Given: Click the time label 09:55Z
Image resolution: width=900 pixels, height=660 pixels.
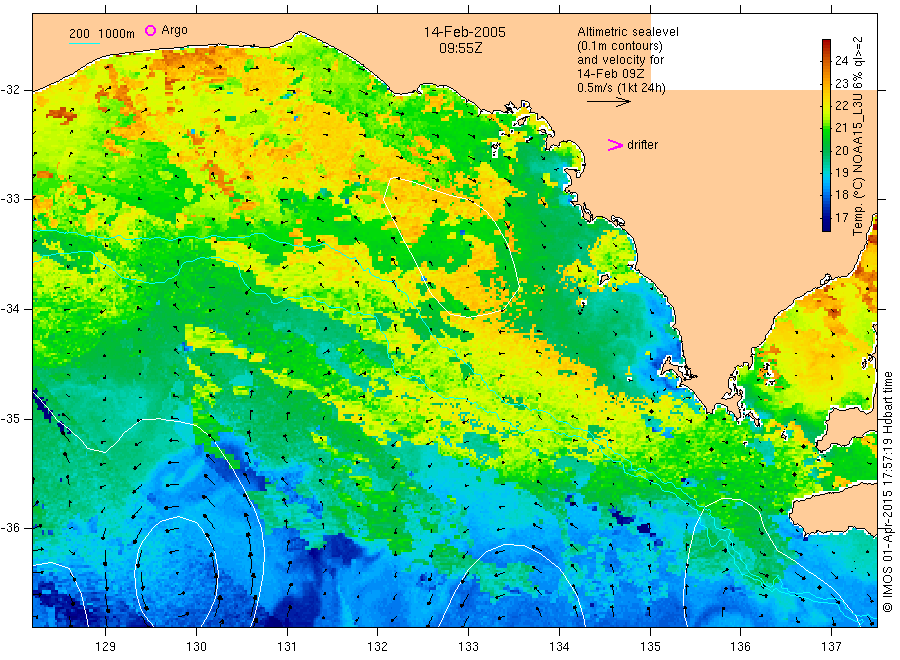Looking at the screenshot, I should pyautogui.click(x=461, y=49).
